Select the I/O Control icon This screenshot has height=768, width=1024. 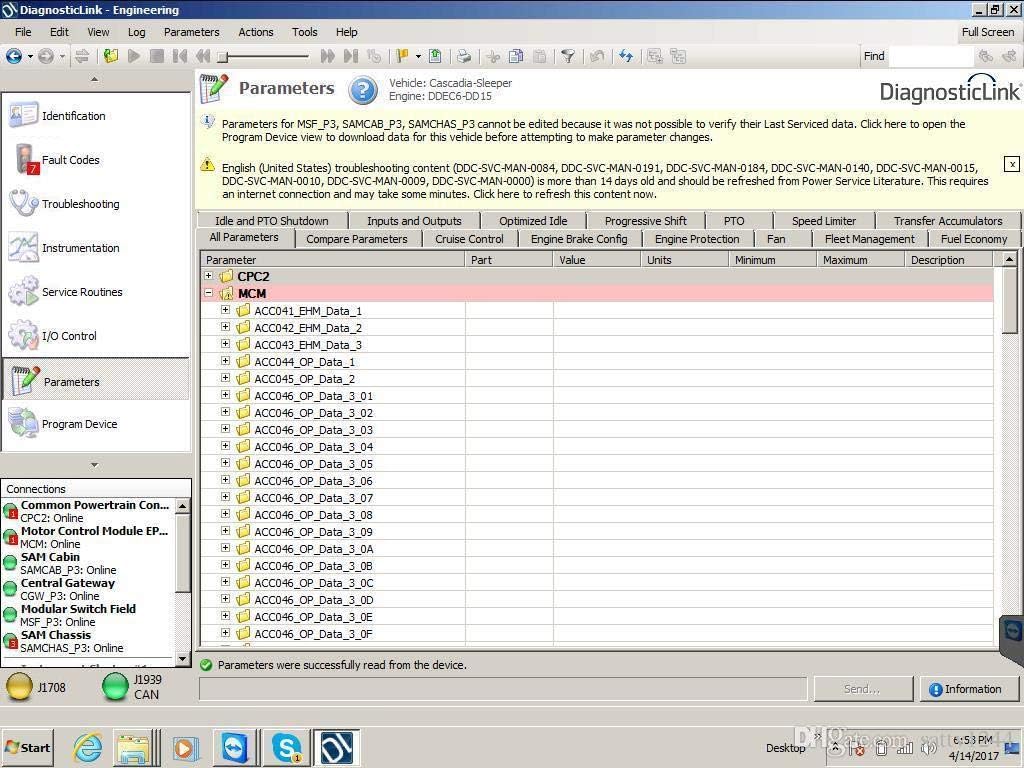23,336
